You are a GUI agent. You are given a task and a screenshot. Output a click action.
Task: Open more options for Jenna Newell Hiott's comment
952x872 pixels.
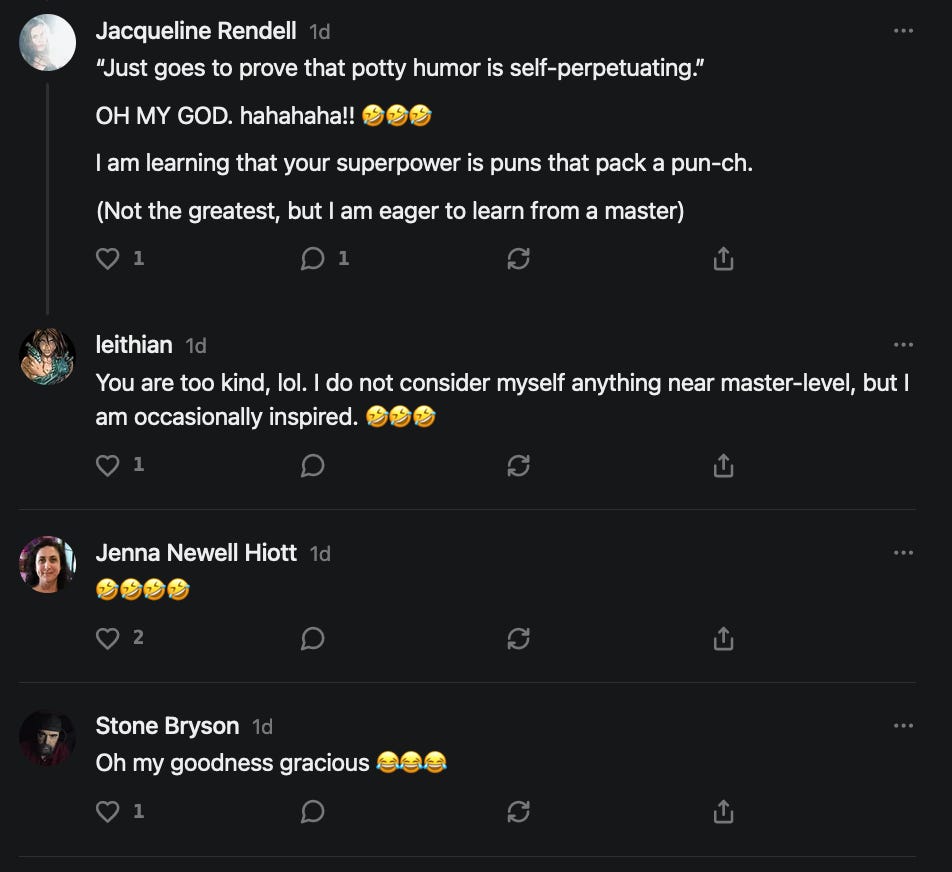pyautogui.click(x=903, y=553)
